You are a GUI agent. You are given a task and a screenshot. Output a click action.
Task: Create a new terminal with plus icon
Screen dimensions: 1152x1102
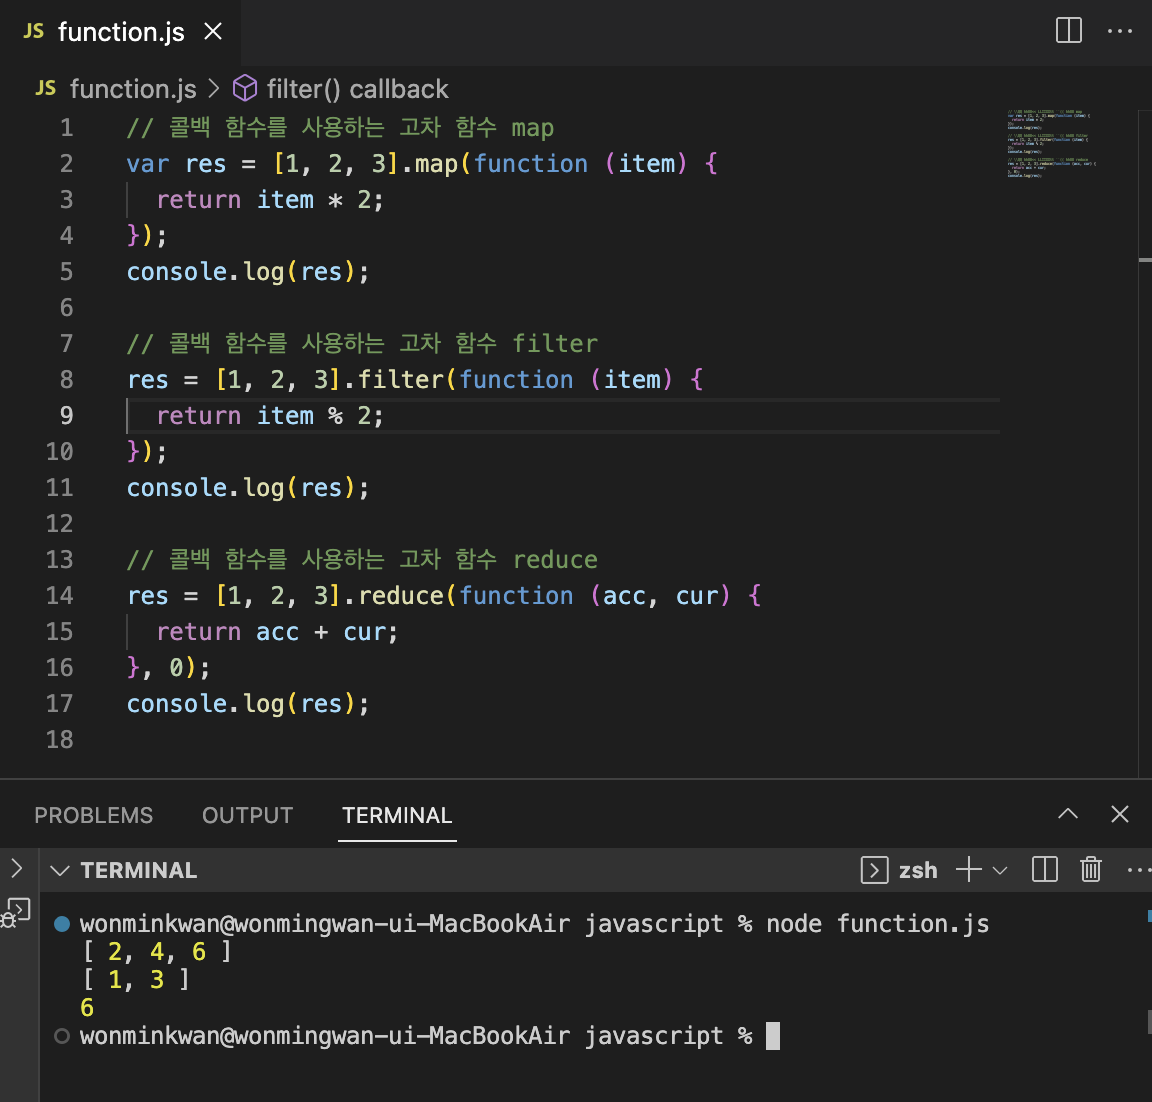pos(969,869)
